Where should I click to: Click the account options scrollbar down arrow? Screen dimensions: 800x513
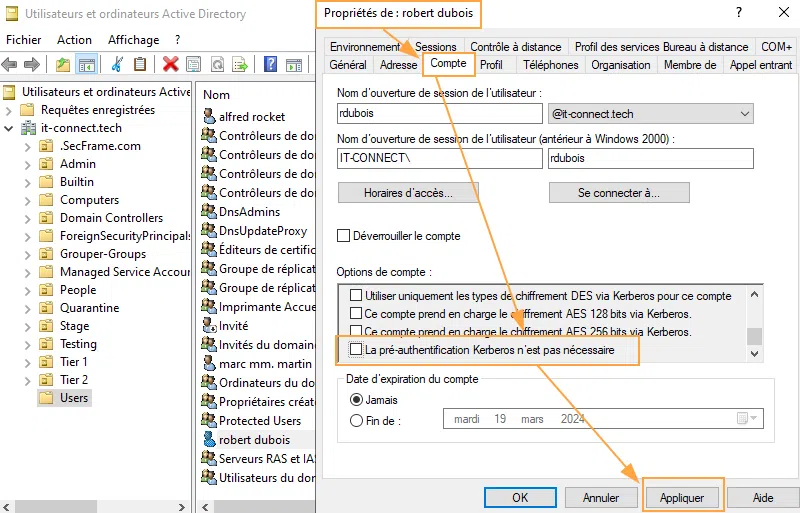[755, 353]
